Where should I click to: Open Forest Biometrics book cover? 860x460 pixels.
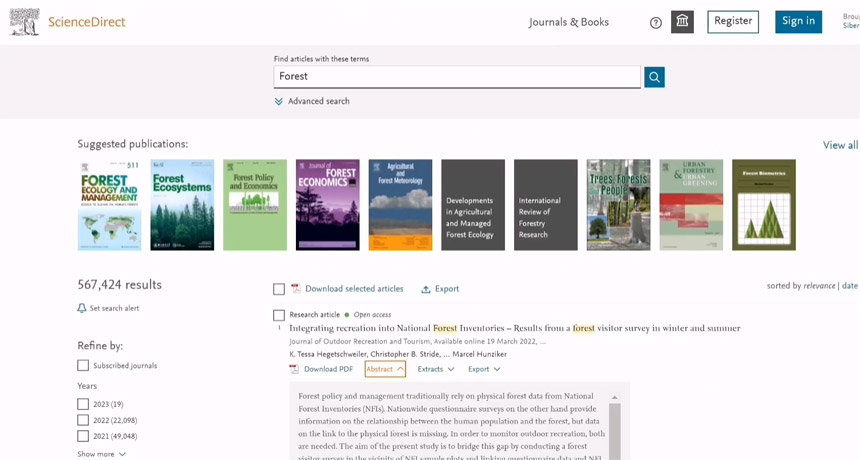[x=763, y=205]
